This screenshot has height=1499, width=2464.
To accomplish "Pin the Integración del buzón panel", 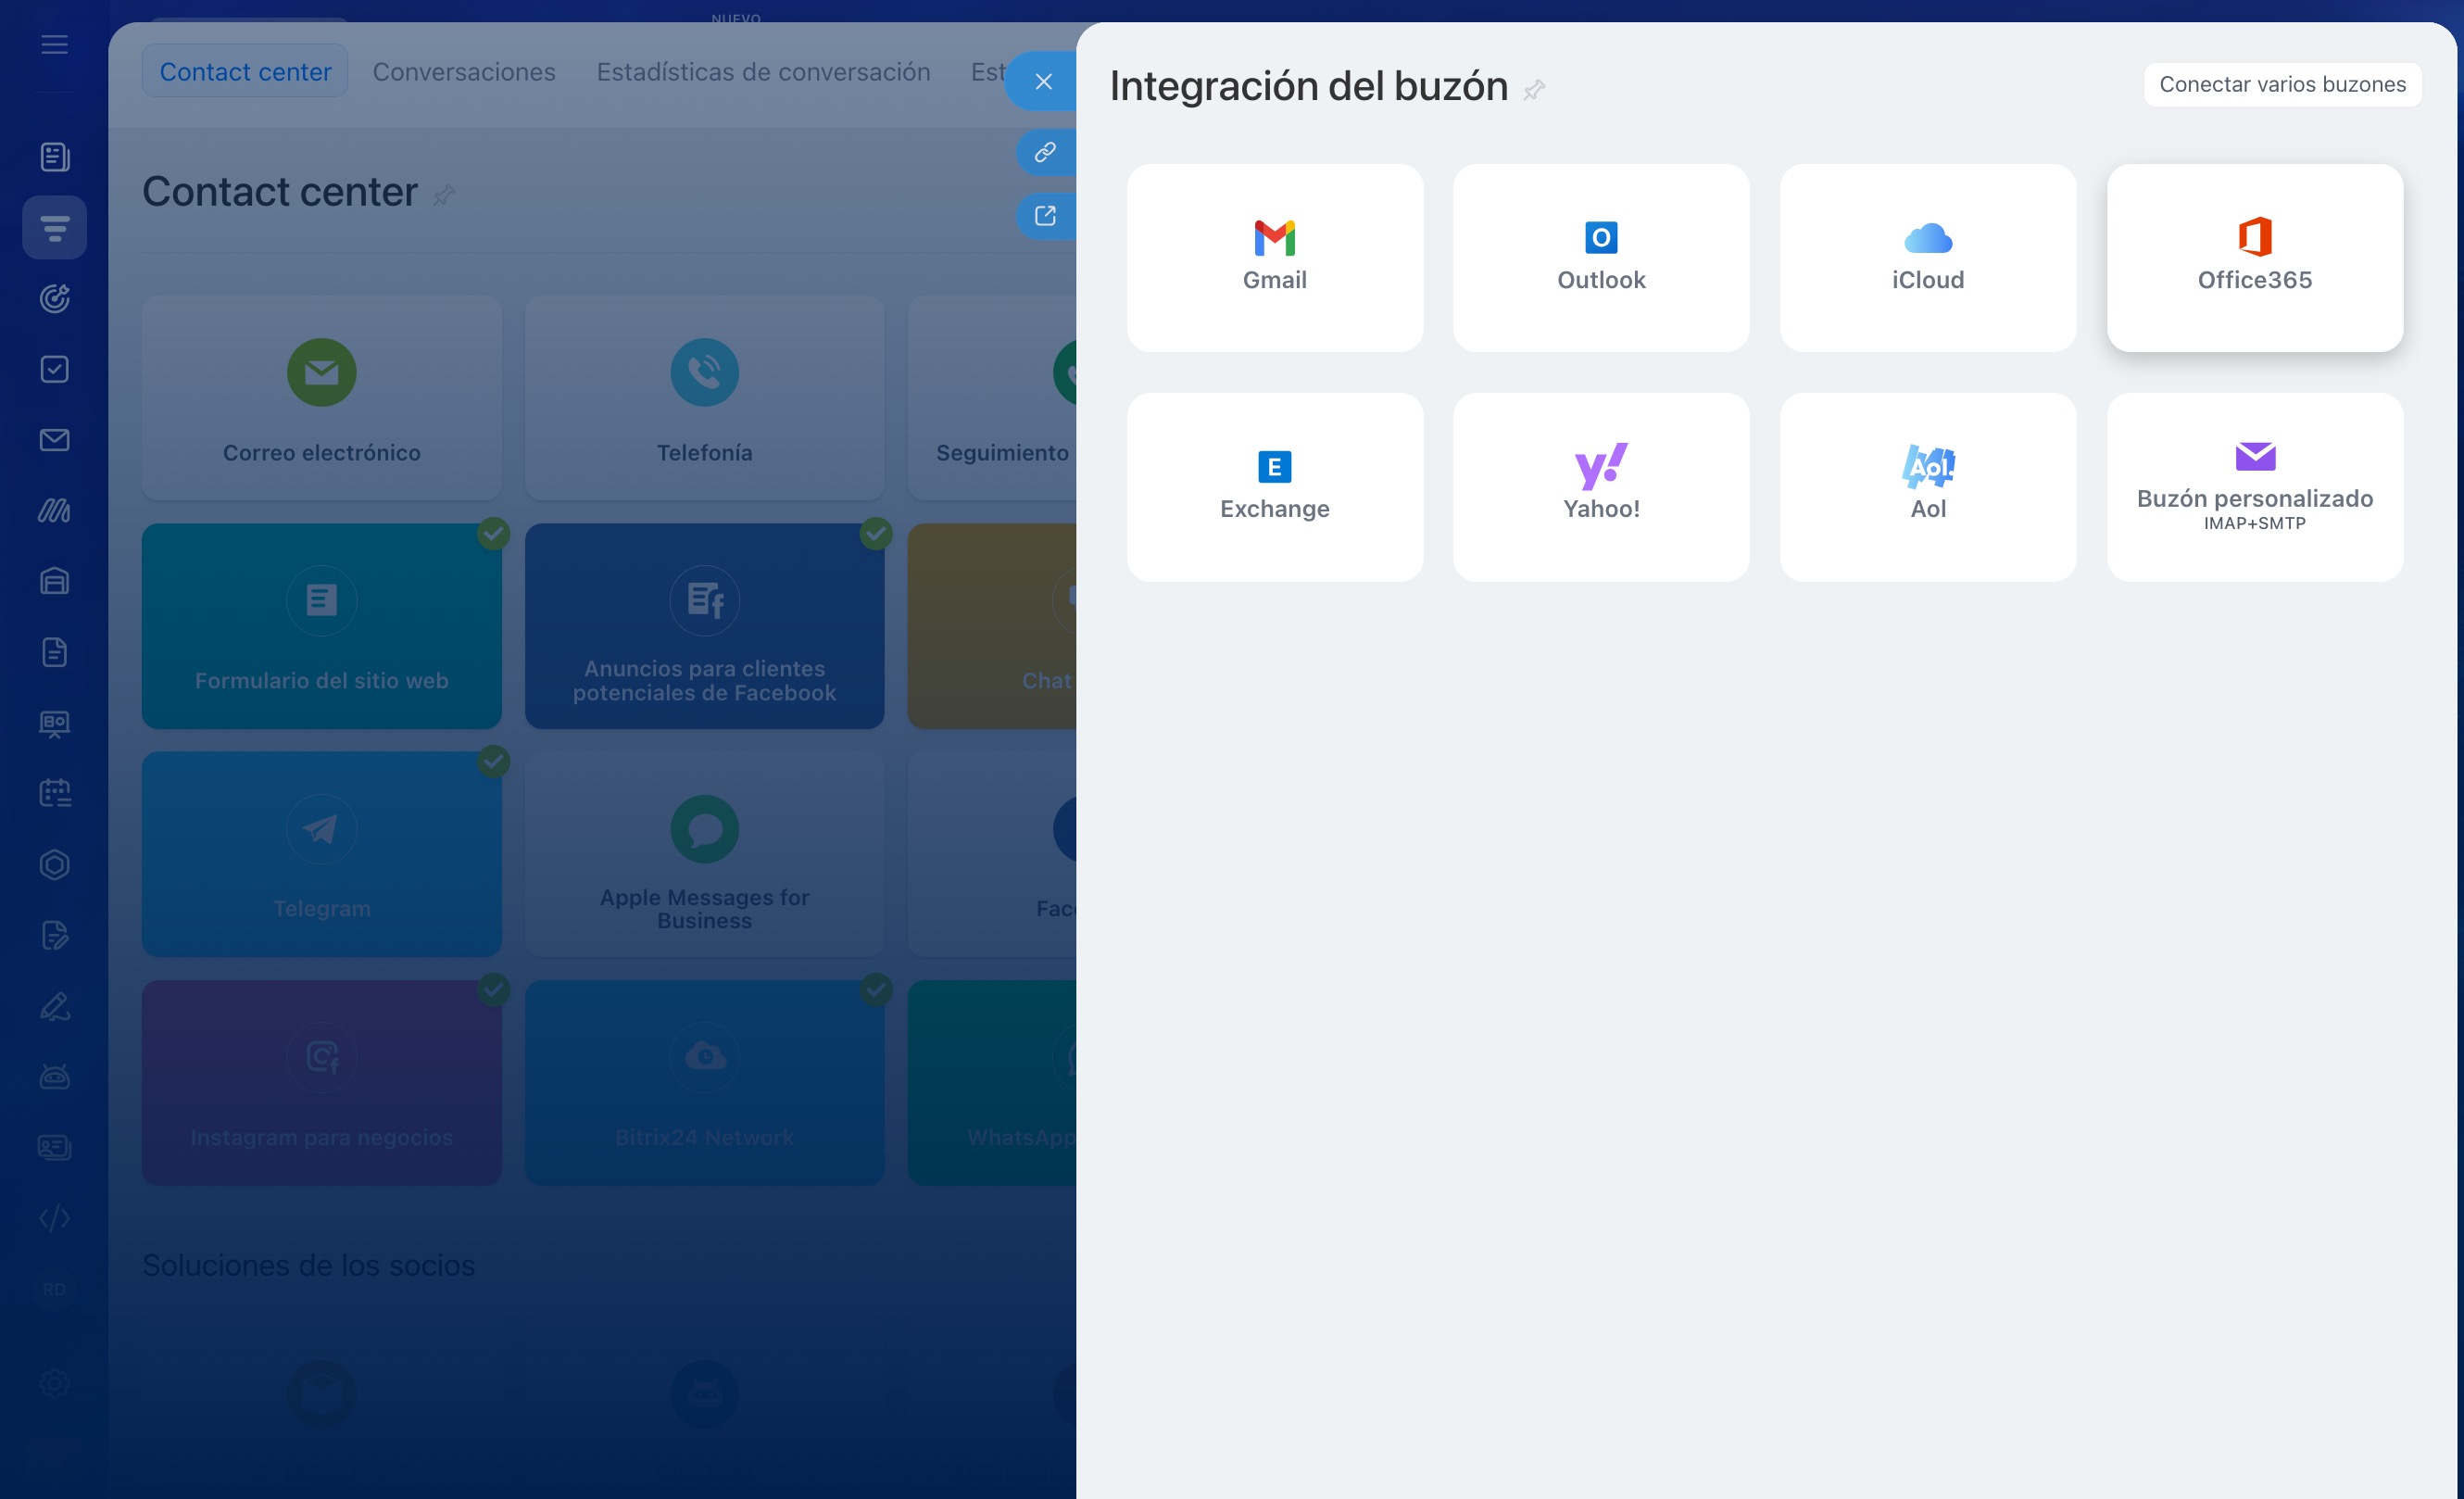I will point(1534,90).
